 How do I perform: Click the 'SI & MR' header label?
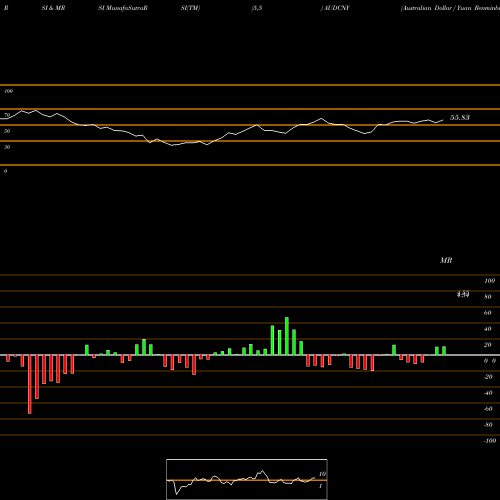(x=53, y=8)
